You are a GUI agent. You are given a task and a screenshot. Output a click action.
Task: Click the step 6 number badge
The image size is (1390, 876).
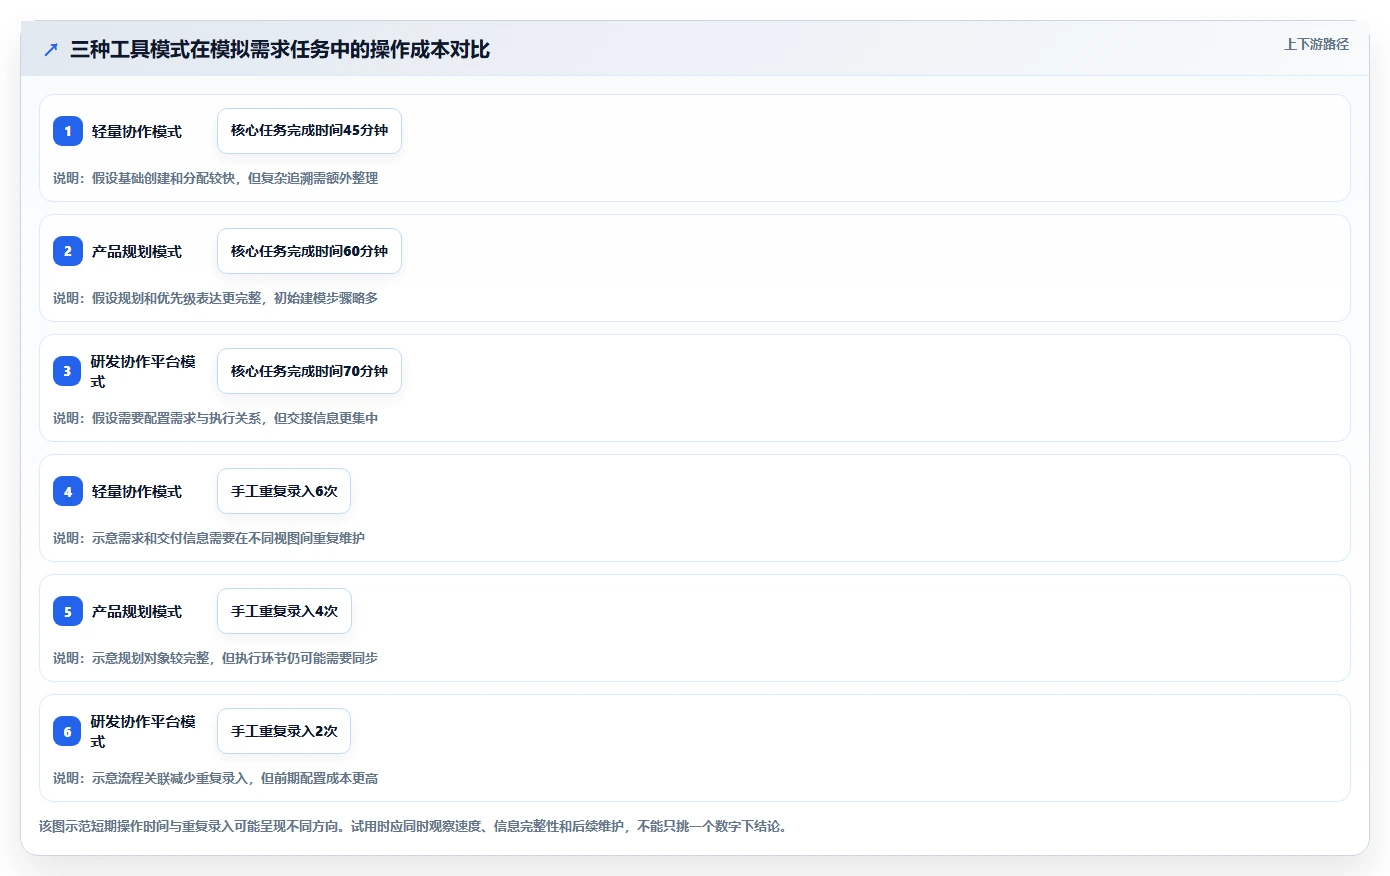tap(68, 731)
